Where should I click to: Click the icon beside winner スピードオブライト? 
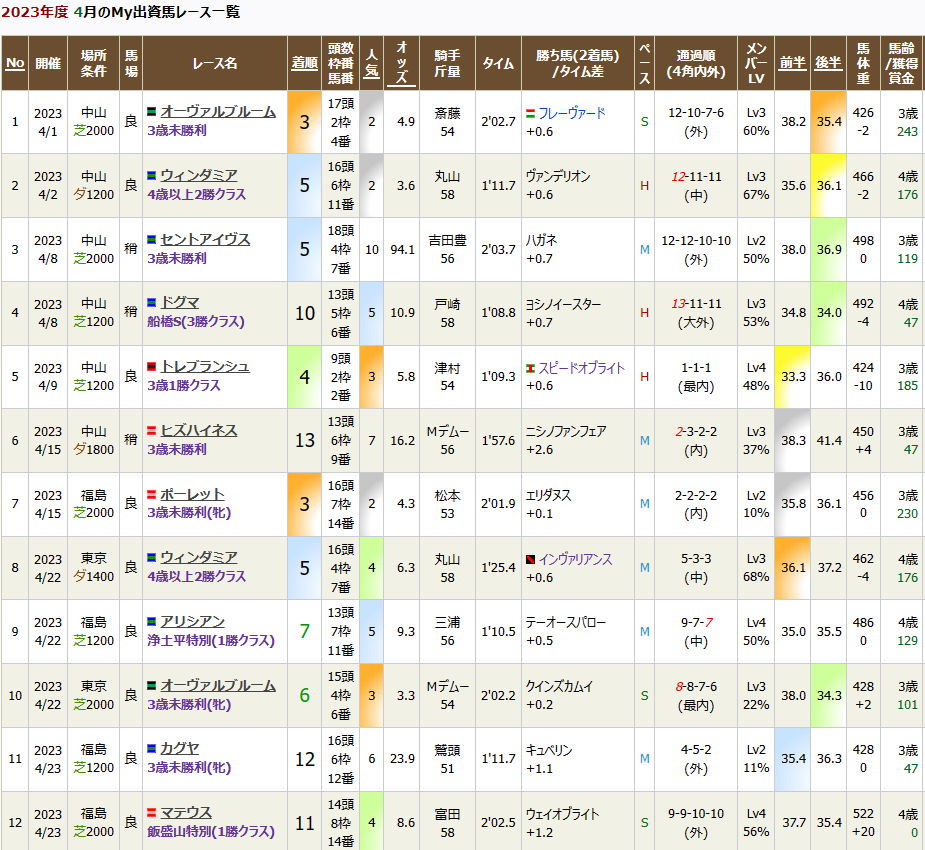[x=530, y=368]
